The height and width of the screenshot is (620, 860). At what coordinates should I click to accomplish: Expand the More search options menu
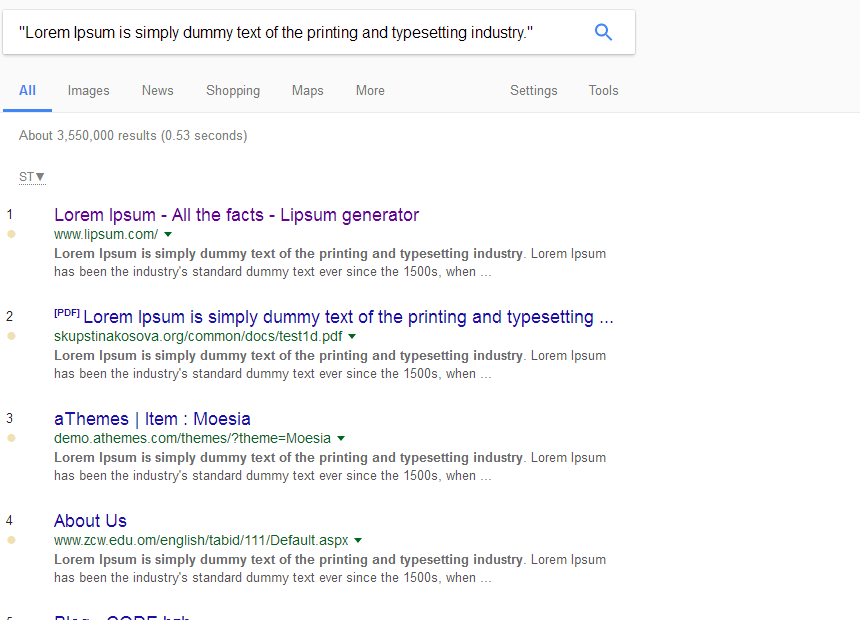coord(370,91)
